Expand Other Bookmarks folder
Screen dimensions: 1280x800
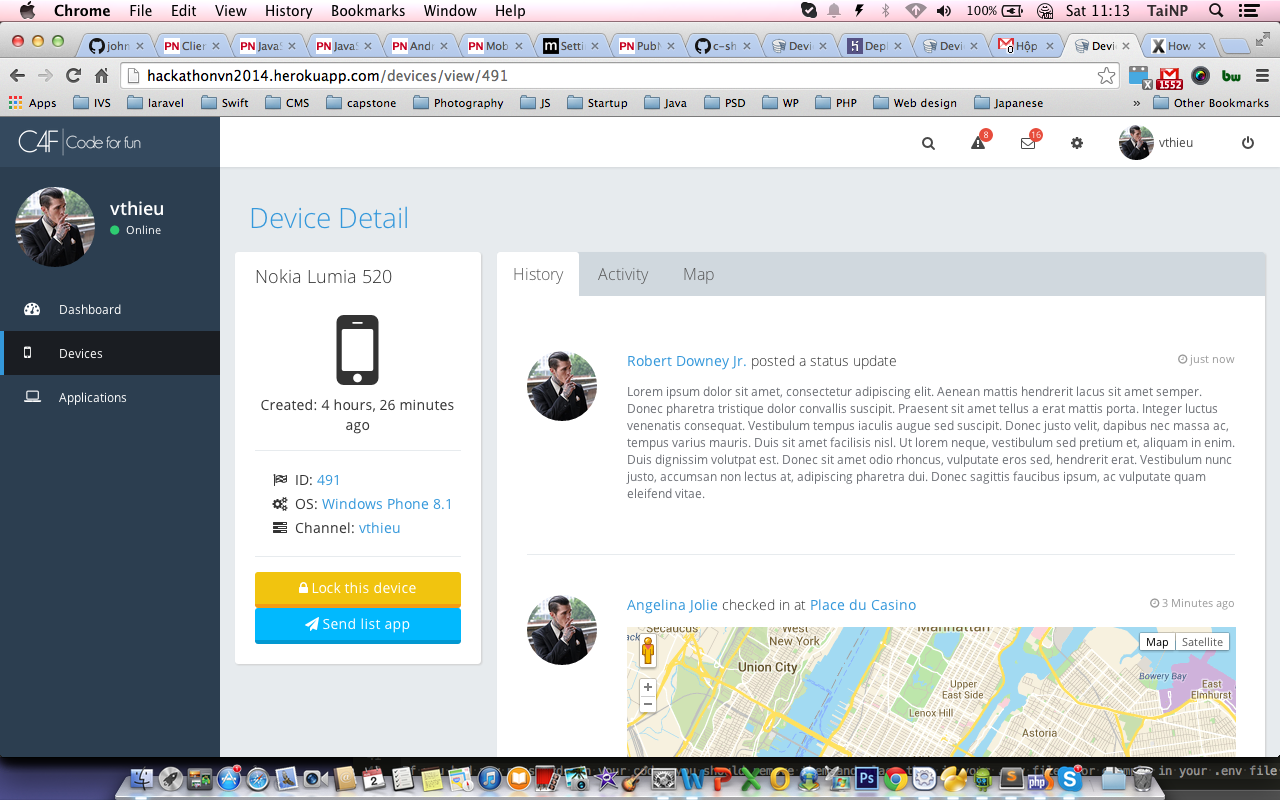1211,103
